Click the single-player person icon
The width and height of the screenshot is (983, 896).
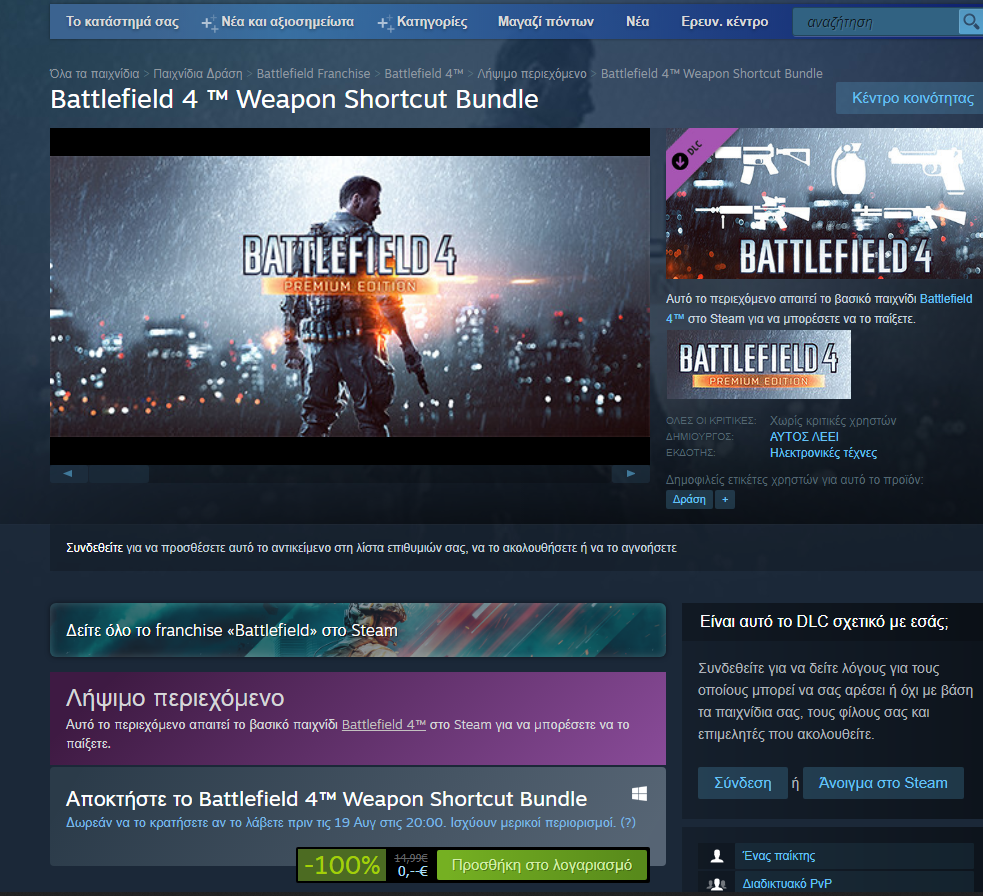click(x=717, y=856)
